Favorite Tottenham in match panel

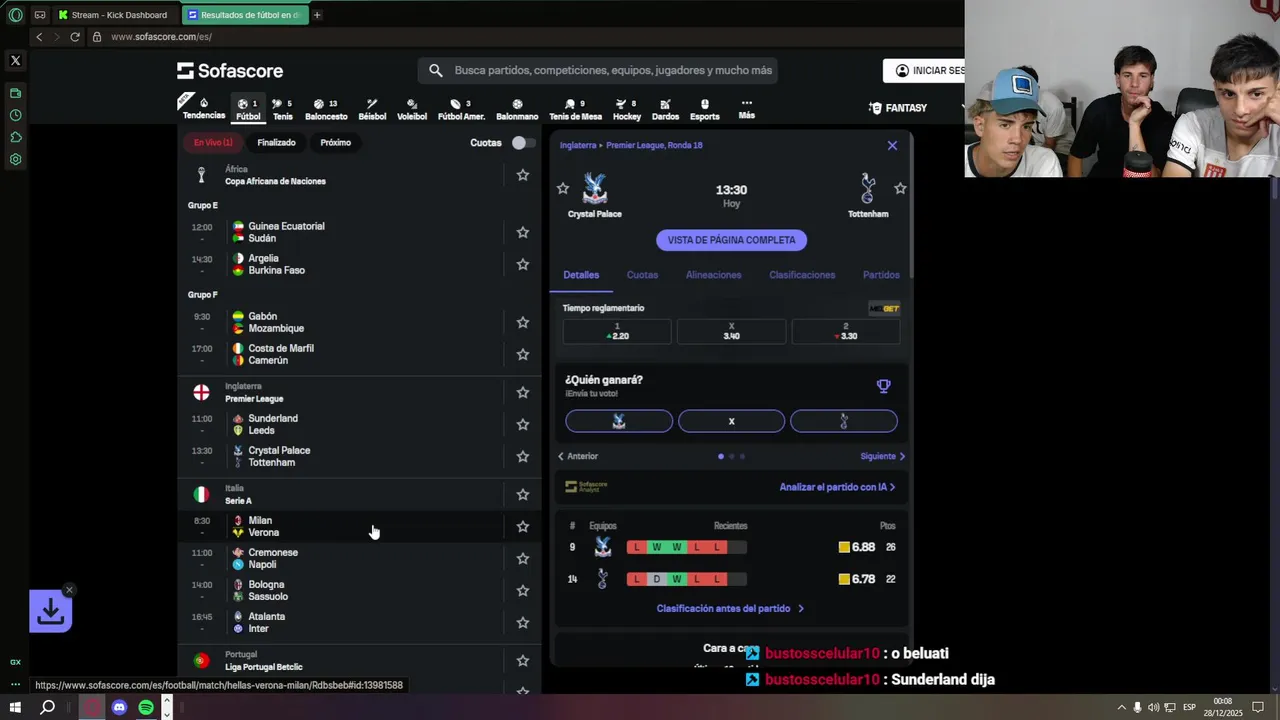[900, 188]
